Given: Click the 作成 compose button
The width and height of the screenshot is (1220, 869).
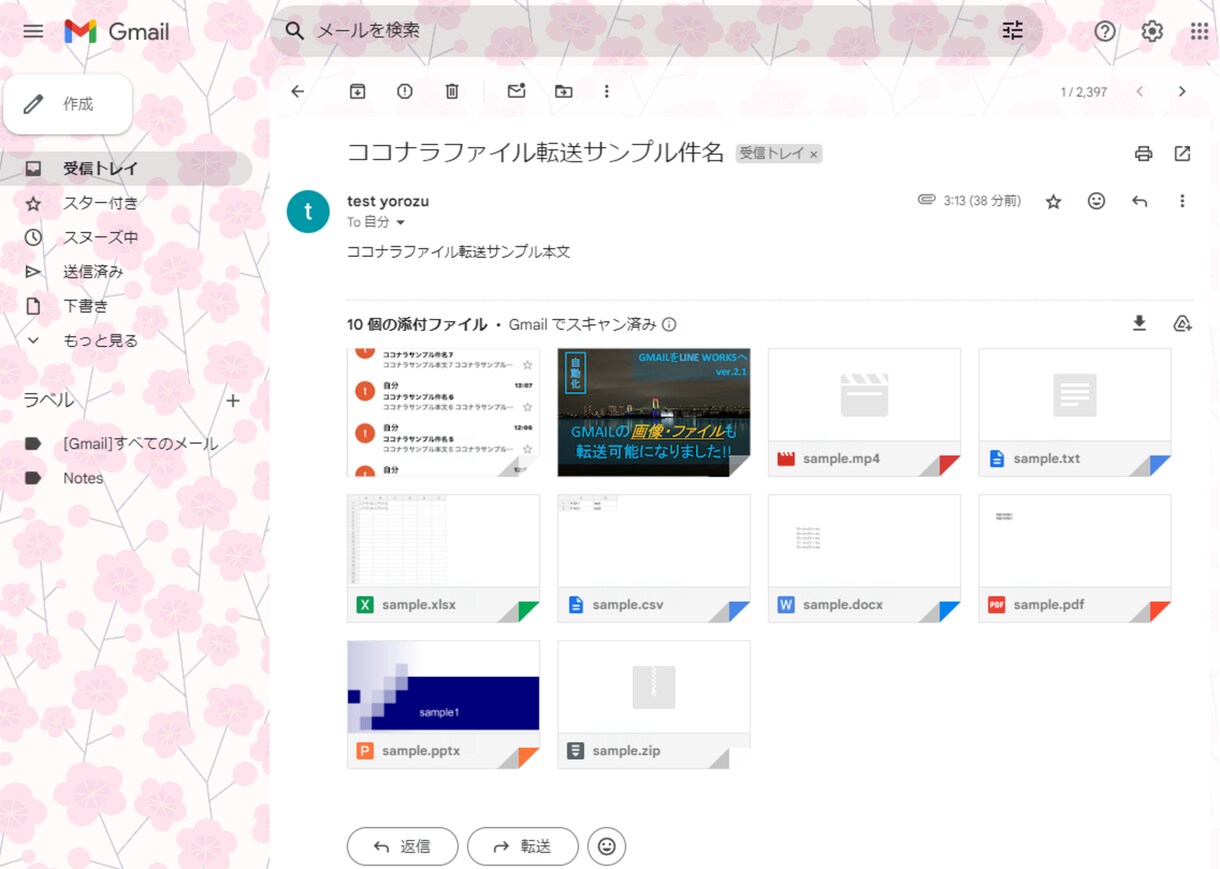Looking at the screenshot, I should (68, 104).
